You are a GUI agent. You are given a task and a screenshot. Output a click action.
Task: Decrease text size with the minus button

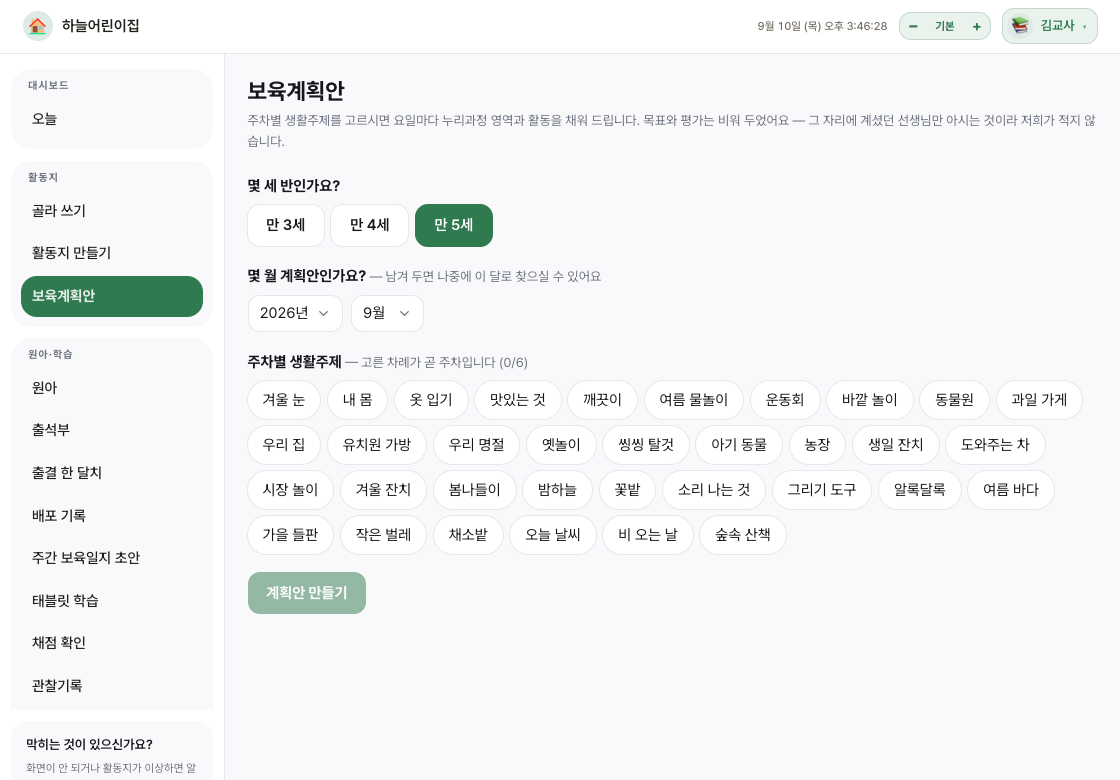tap(913, 26)
